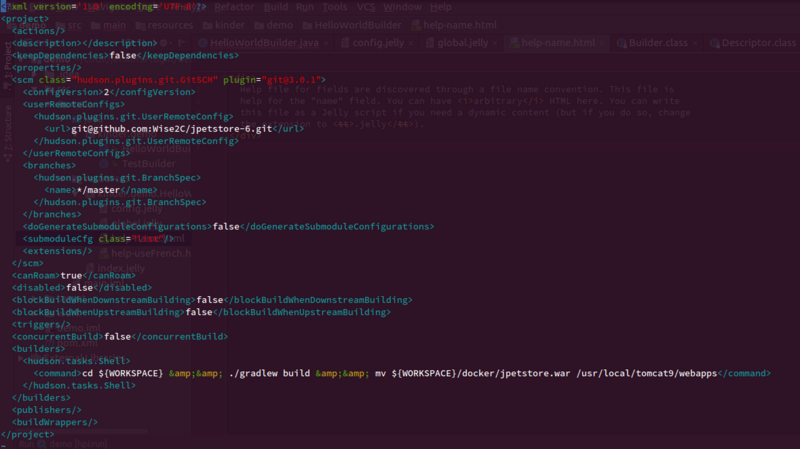
Task: Switch to Descriptor.class editor tab
Action: [x=759, y=43]
